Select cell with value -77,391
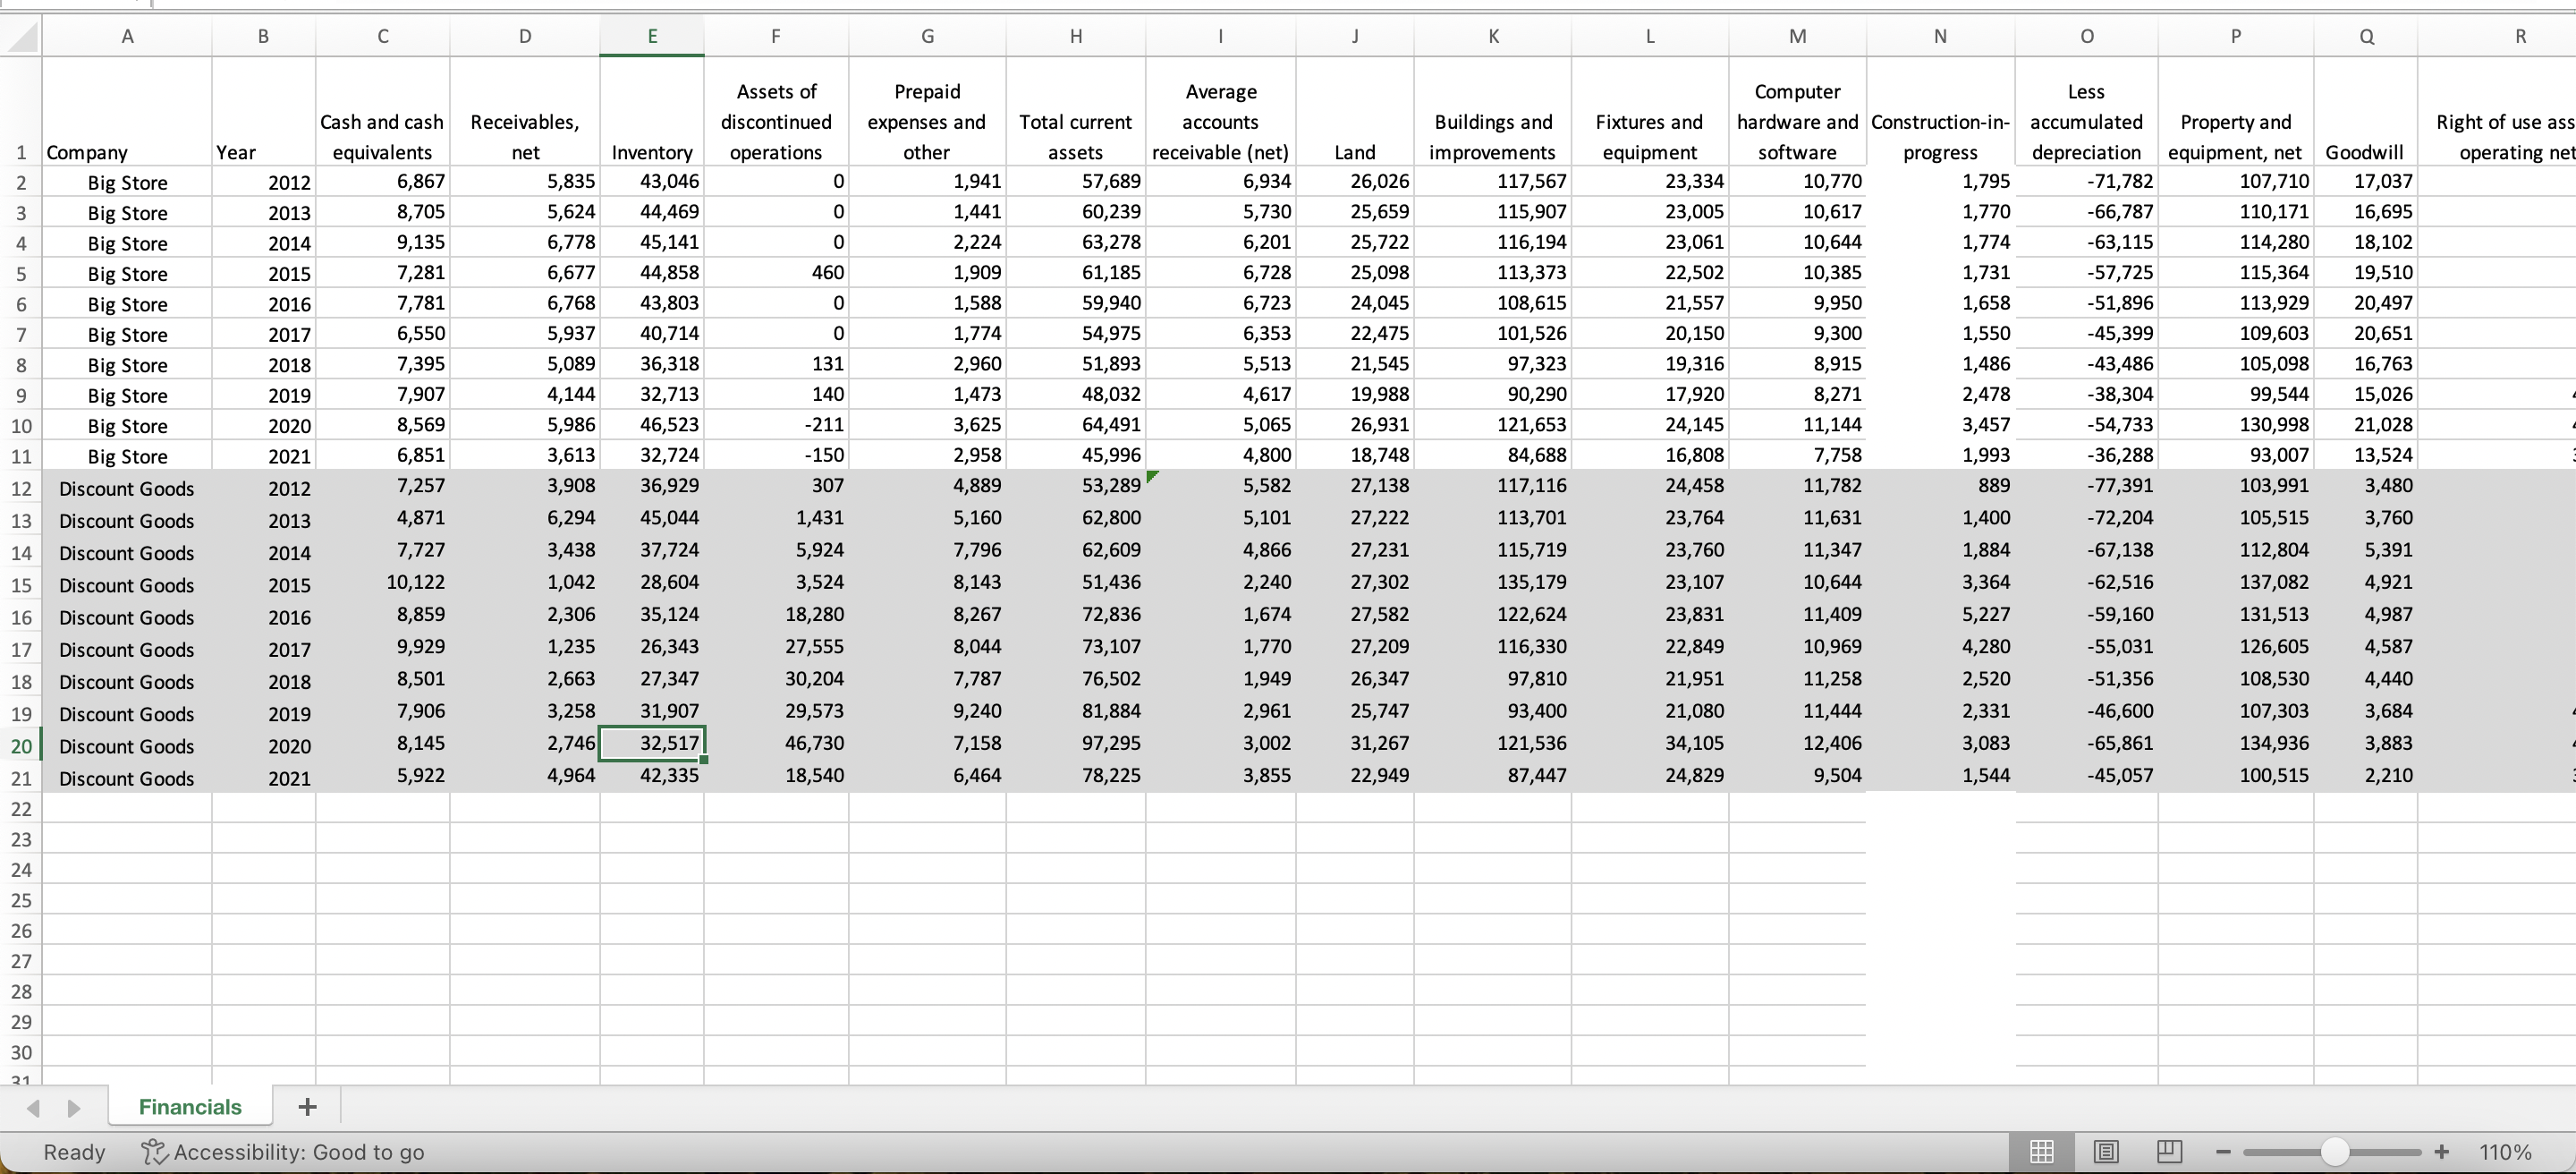The image size is (2576, 1174). coord(2087,486)
